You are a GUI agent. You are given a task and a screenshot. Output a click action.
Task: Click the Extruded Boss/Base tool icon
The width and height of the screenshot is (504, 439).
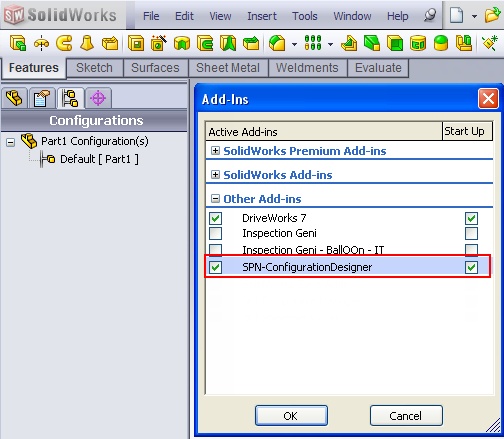pyautogui.click(x=18, y=43)
